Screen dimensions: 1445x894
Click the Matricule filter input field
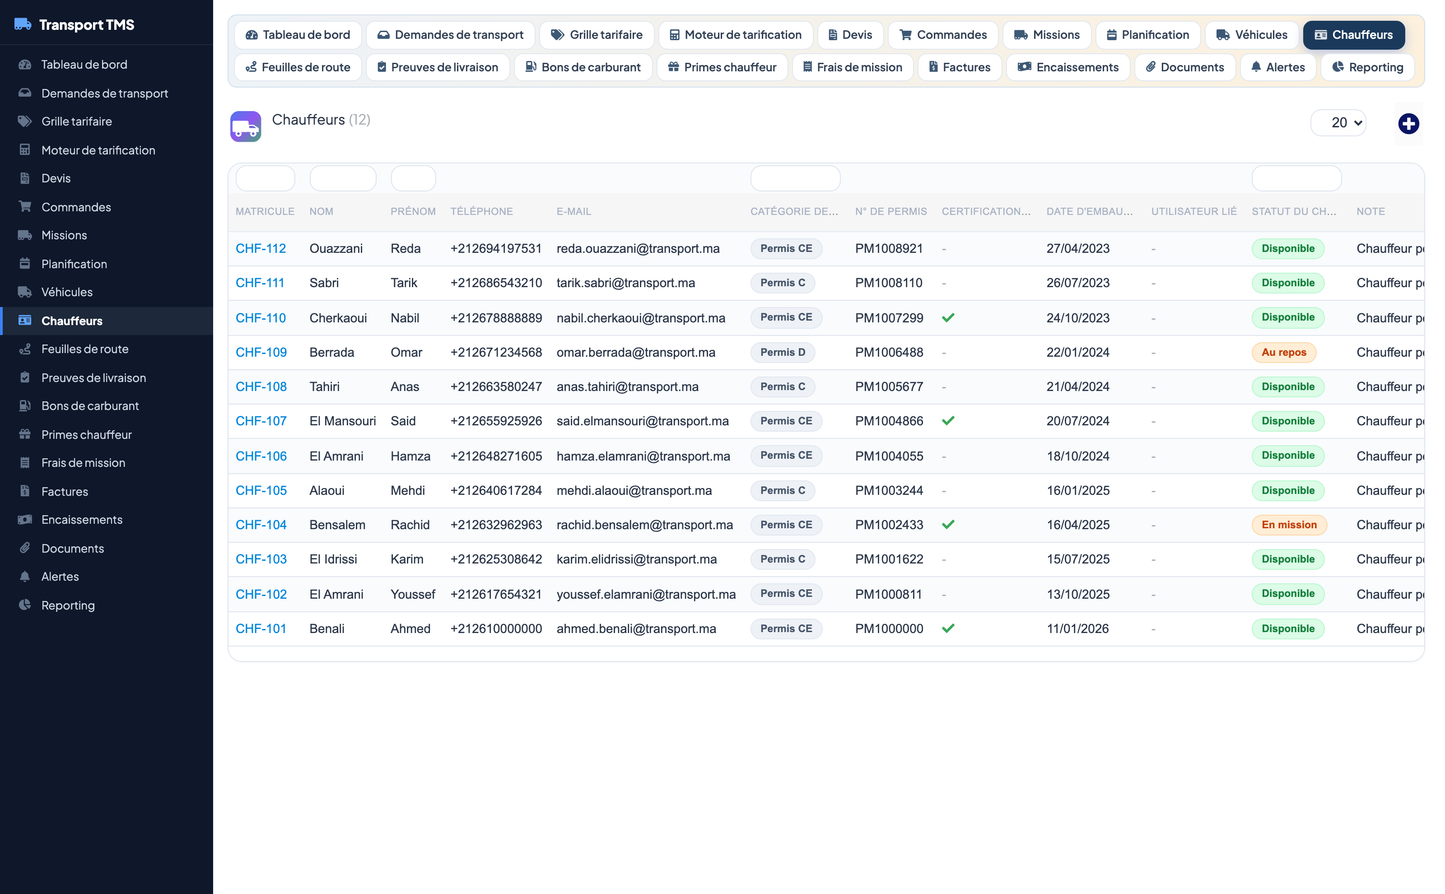[x=265, y=179]
